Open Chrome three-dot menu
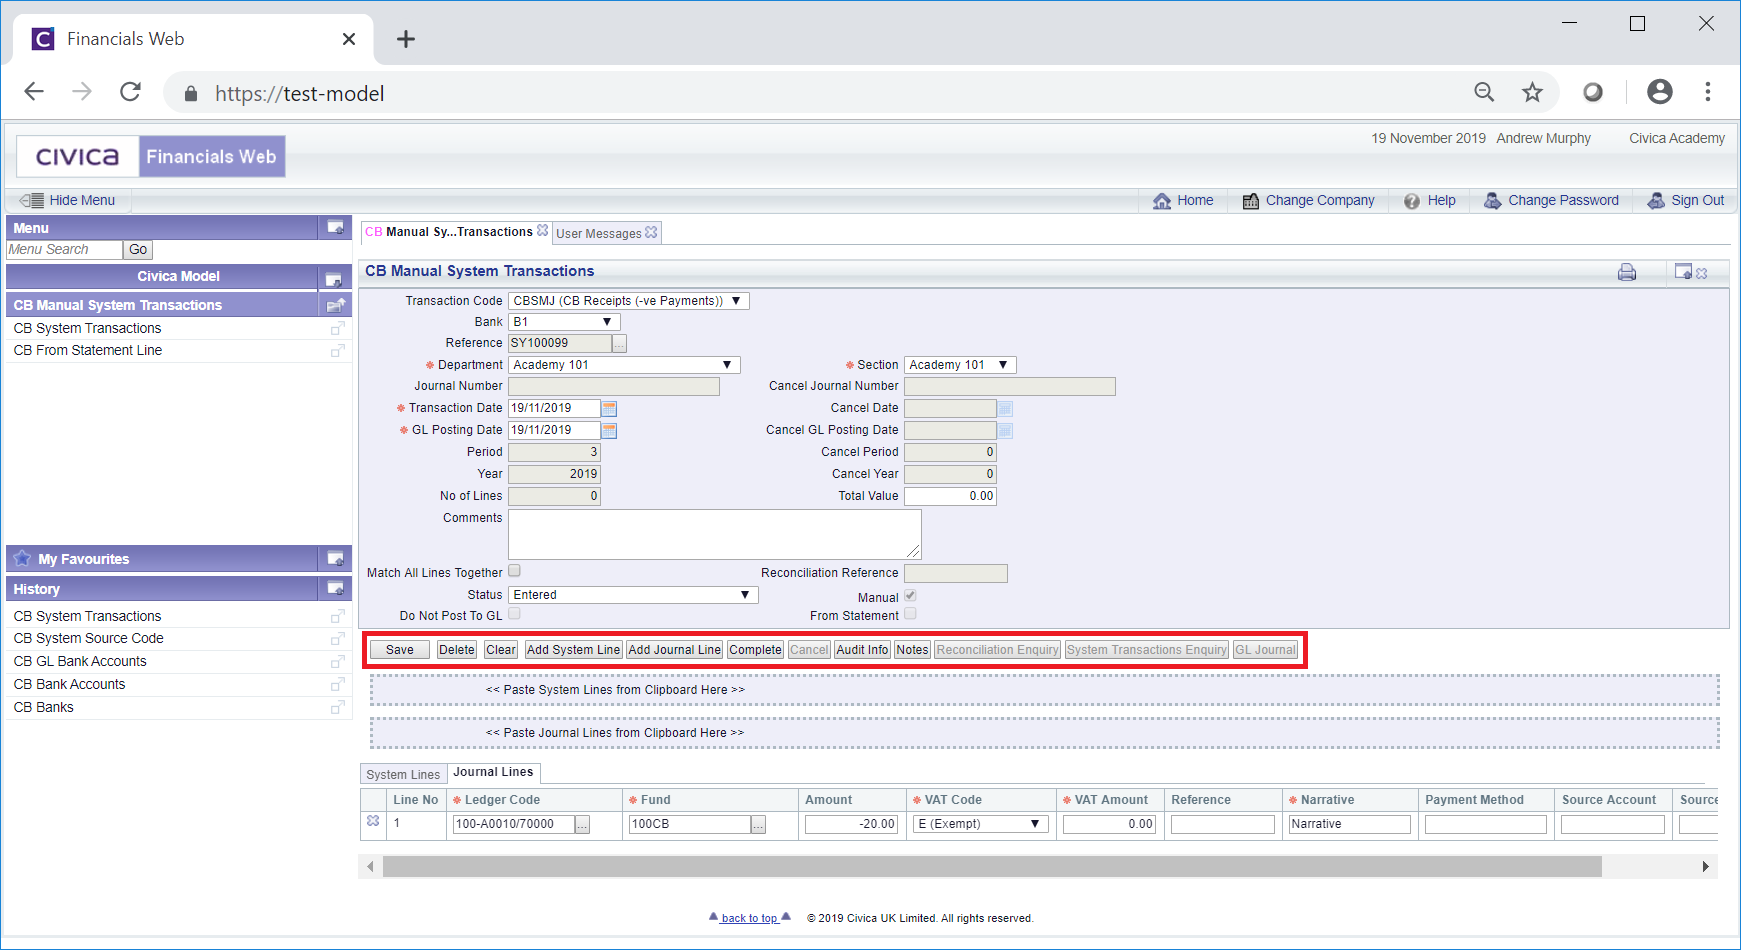Screen dimensions: 1741x950 pos(1708,92)
